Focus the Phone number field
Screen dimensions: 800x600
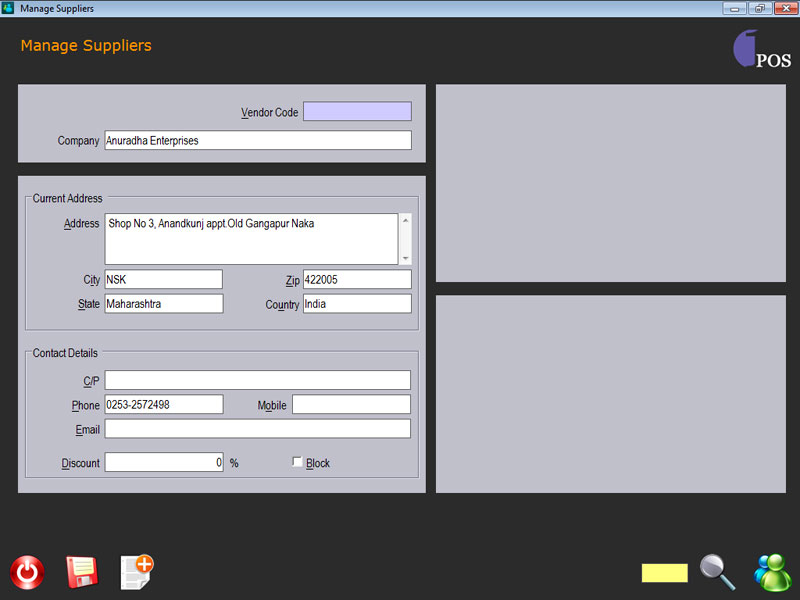coord(163,405)
